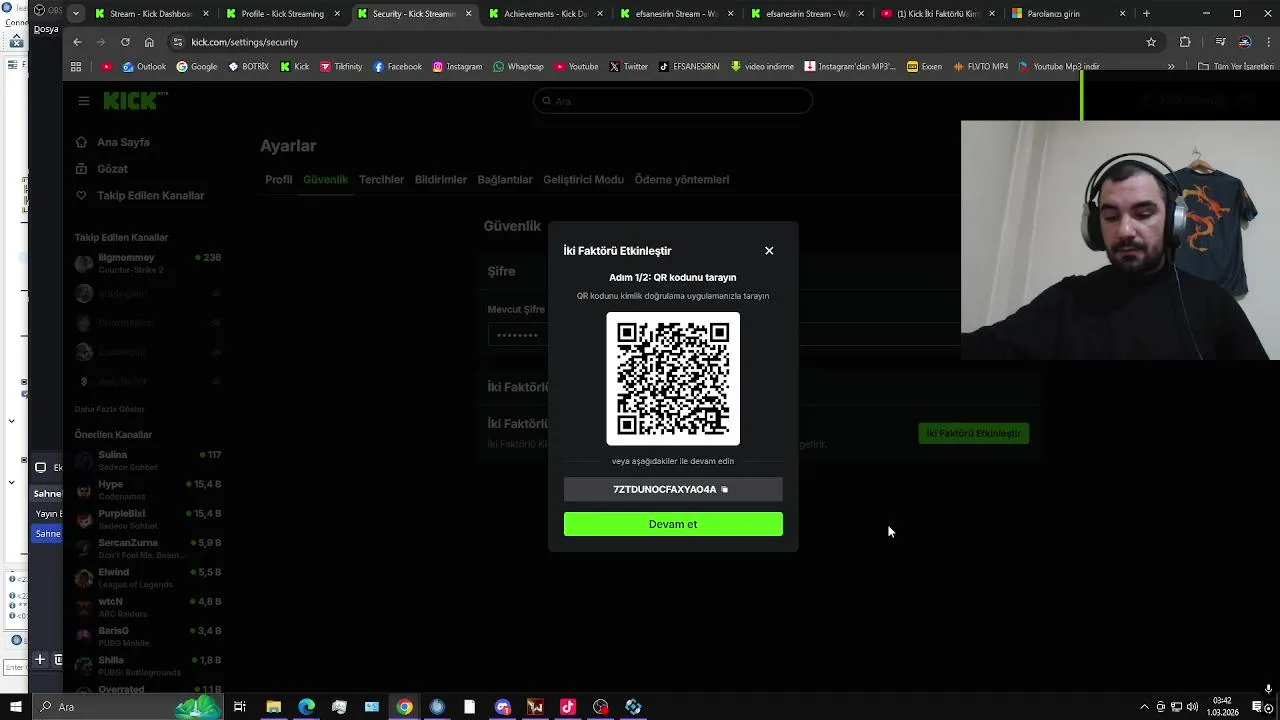This screenshot has height=720, width=1280.
Task: Switch to the Profil settings tab
Action: (x=279, y=180)
